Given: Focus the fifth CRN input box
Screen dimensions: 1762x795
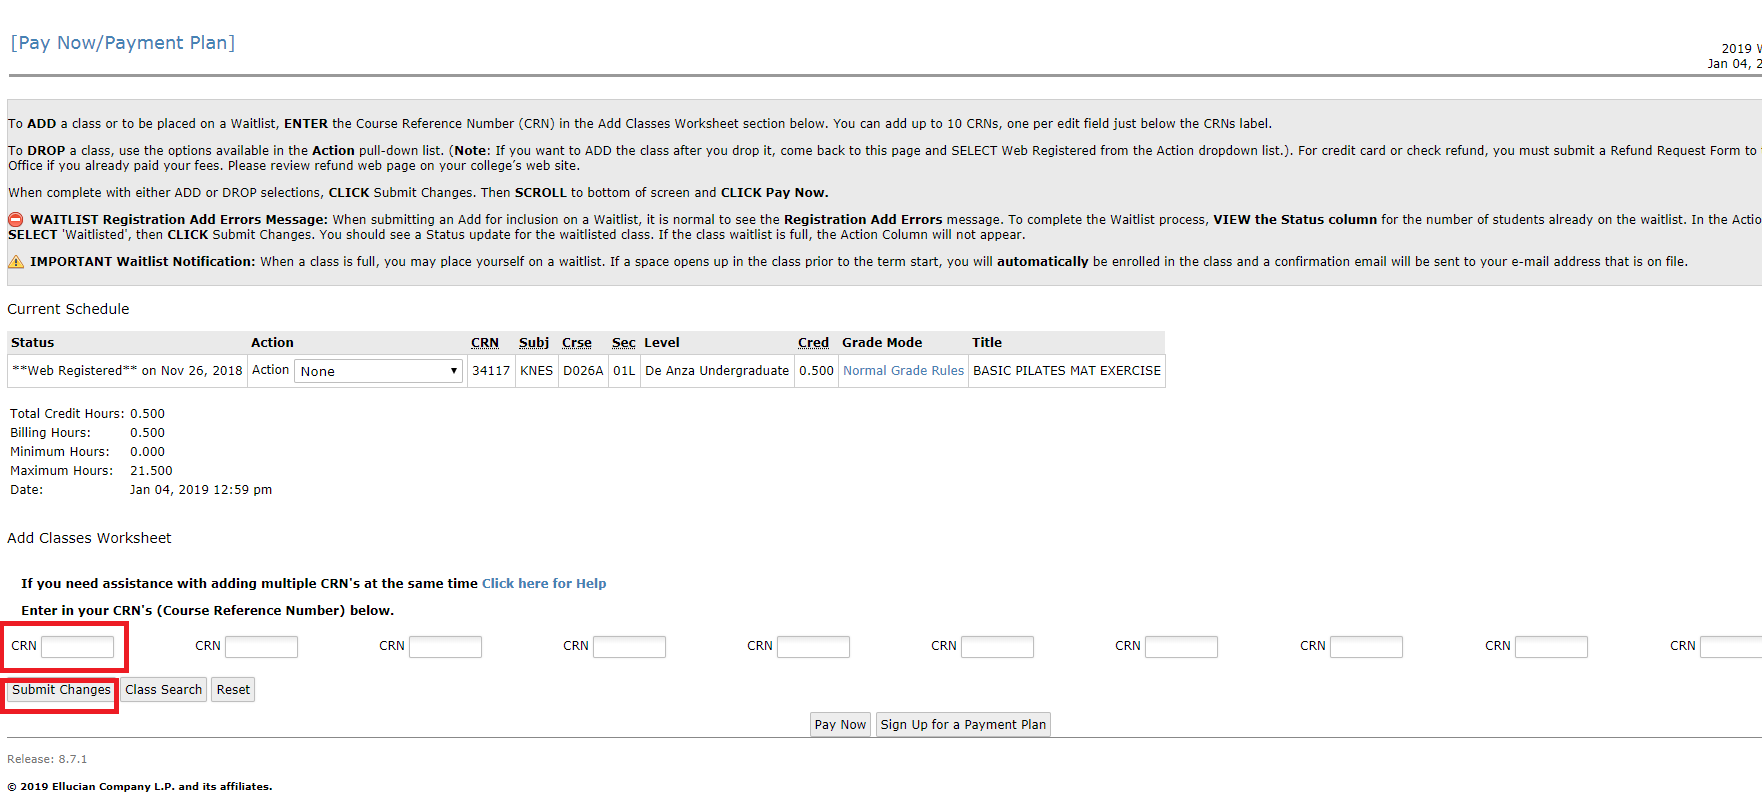Looking at the screenshot, I should [x=813, y=647].
